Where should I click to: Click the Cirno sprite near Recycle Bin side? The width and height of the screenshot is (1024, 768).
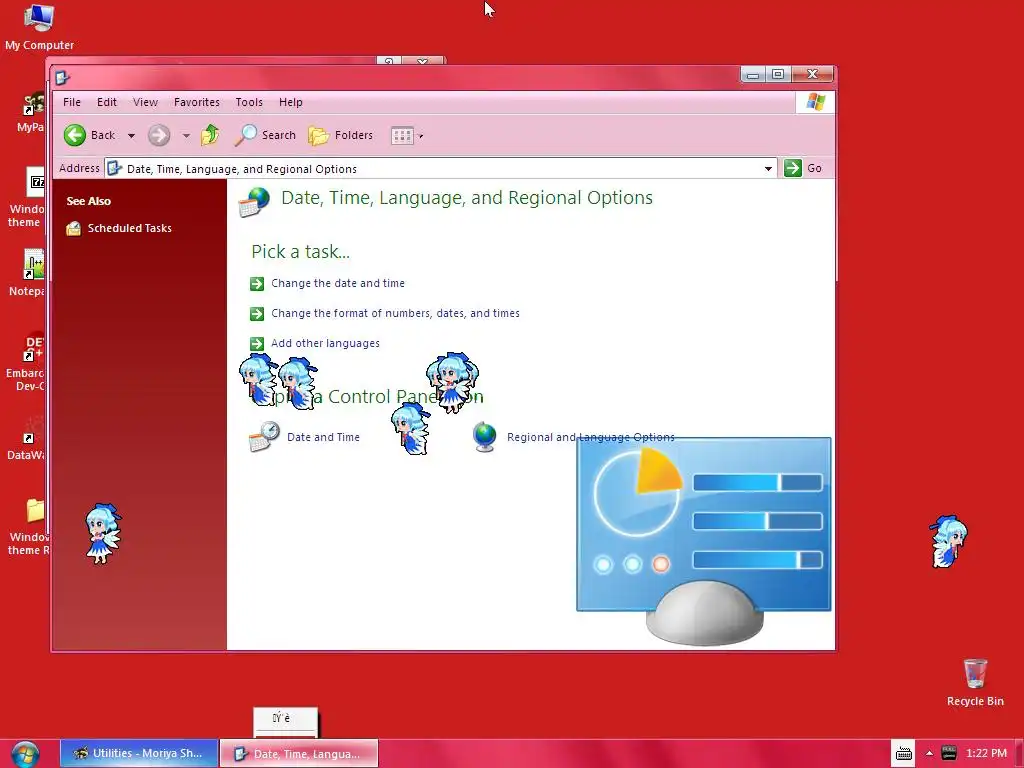tap(949, 541)
